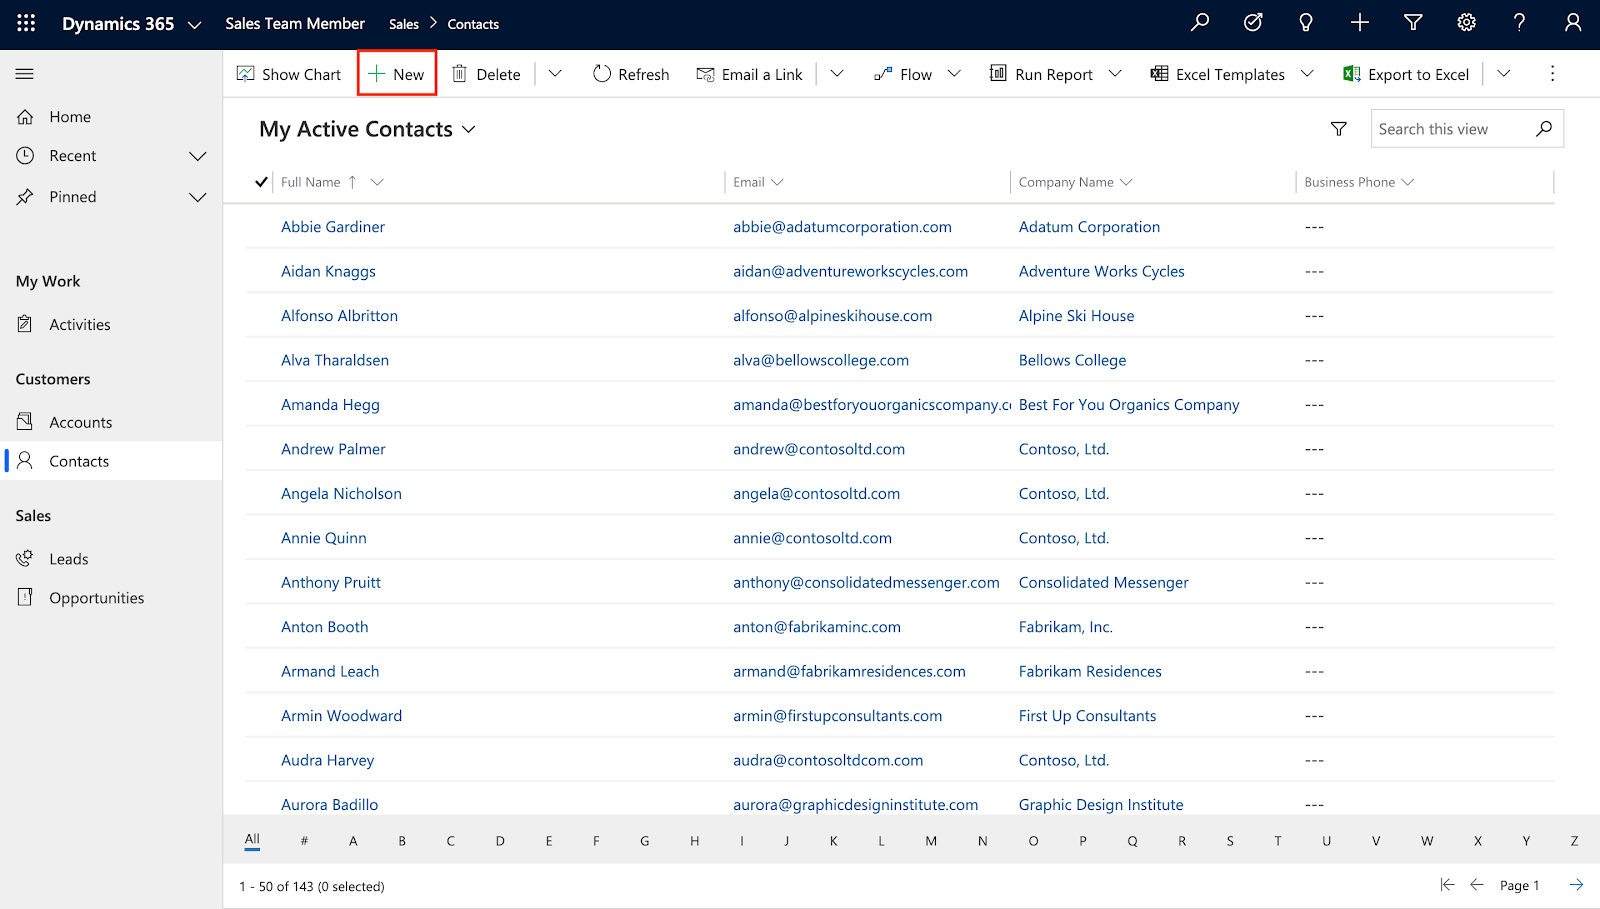Viewport: 1600px width, 909px height.
Task: Click the Show Chart button
Action: point(289,74)
